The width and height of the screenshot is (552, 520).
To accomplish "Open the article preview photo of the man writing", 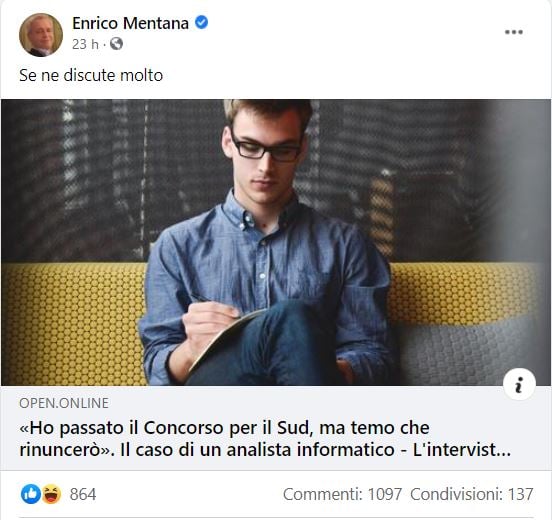I will [276, 243].
